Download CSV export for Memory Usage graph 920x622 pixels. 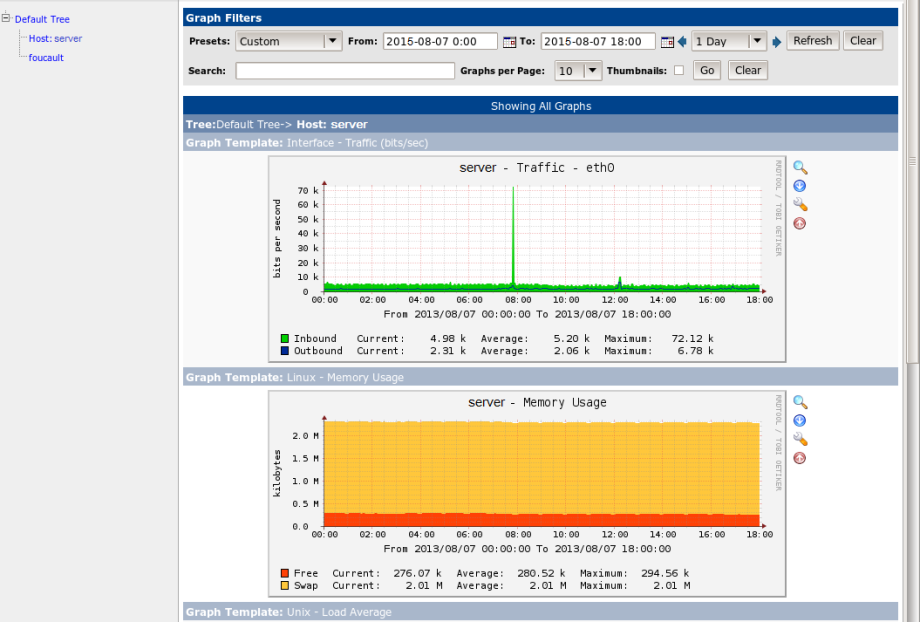pyautogui.click(x=799, y=421)
